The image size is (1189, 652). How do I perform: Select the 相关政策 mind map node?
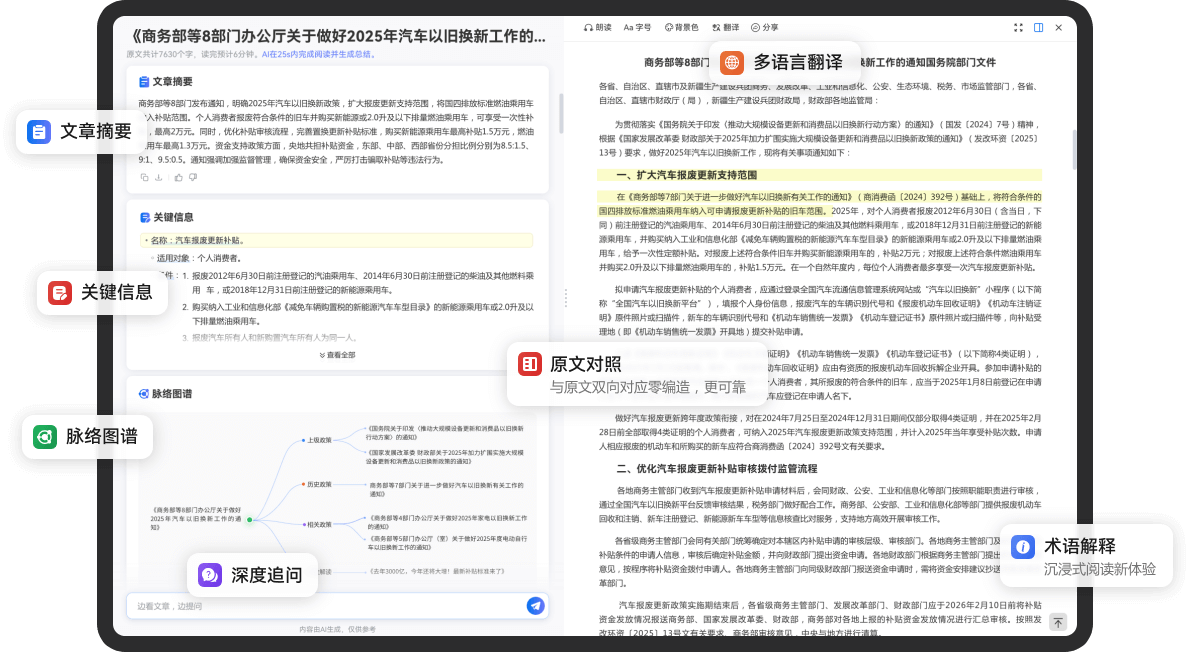click(x=318, y=525)
